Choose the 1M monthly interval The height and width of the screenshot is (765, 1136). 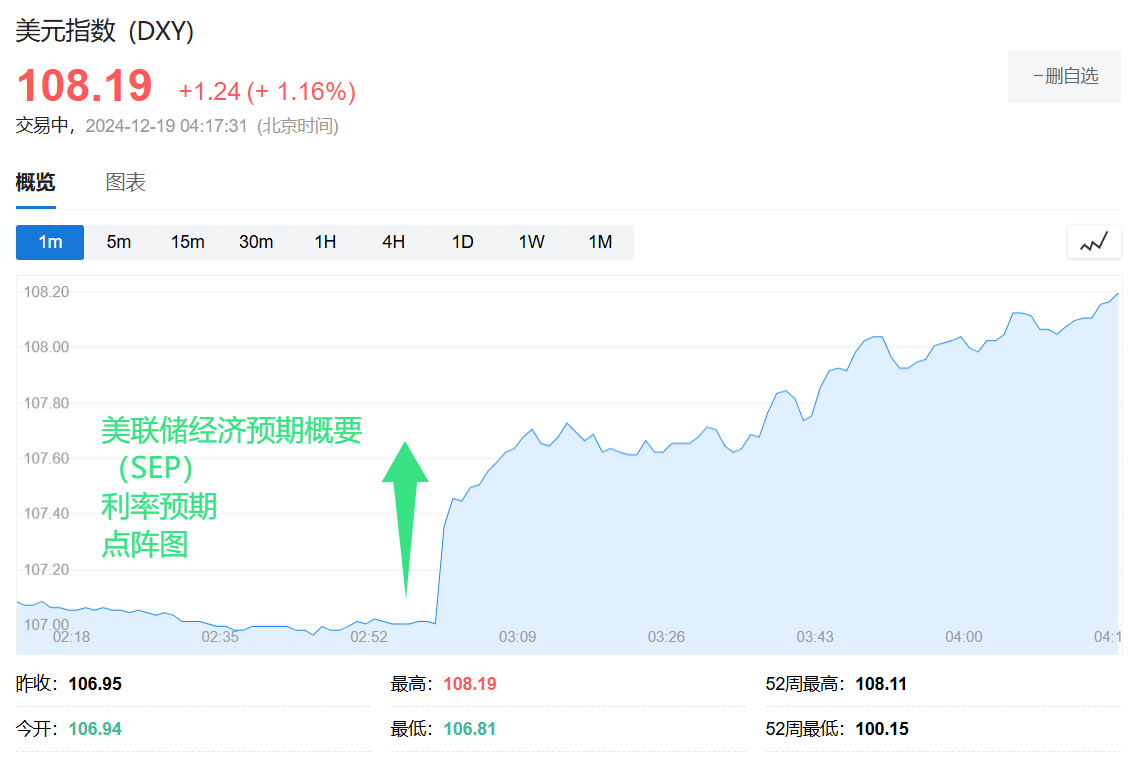click(599, 242)
